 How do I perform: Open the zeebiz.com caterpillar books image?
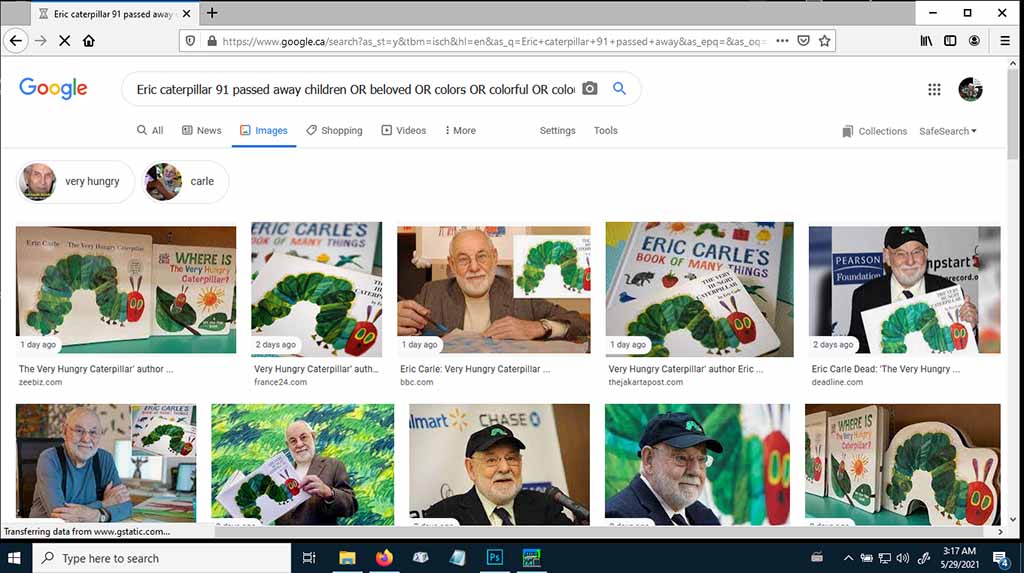(126, 289)
